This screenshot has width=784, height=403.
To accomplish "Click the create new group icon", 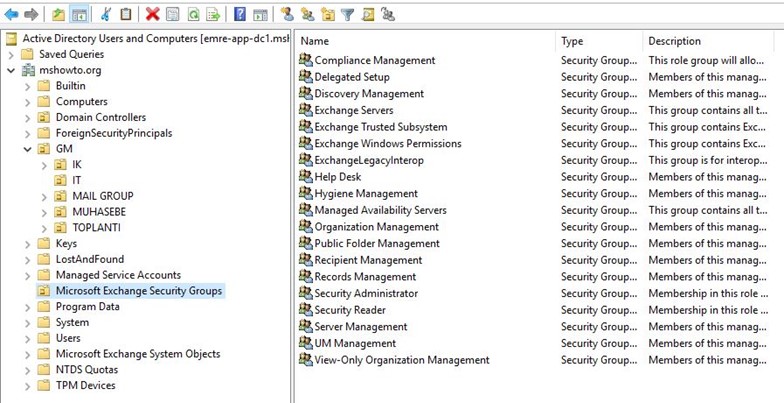I will pyautogui.click(x=308, y=14).
